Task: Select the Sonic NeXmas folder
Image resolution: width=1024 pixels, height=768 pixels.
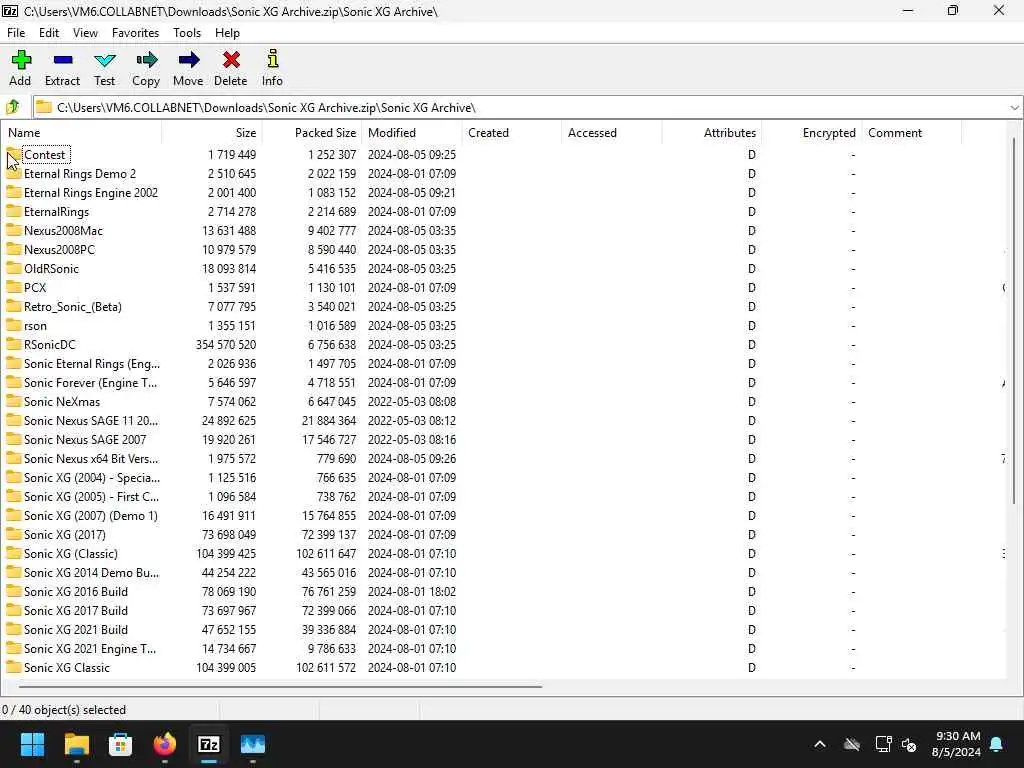Action: coord(62,402)
